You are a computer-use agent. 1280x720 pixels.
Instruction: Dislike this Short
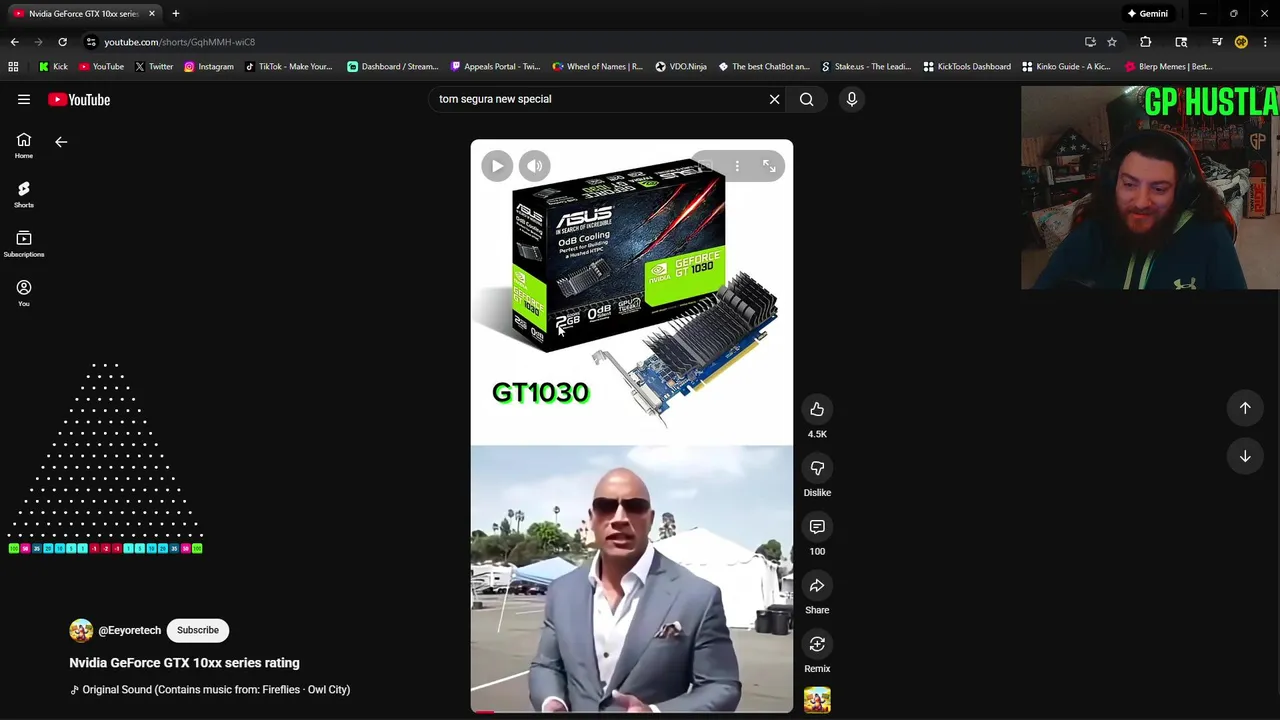pos(817,468)
